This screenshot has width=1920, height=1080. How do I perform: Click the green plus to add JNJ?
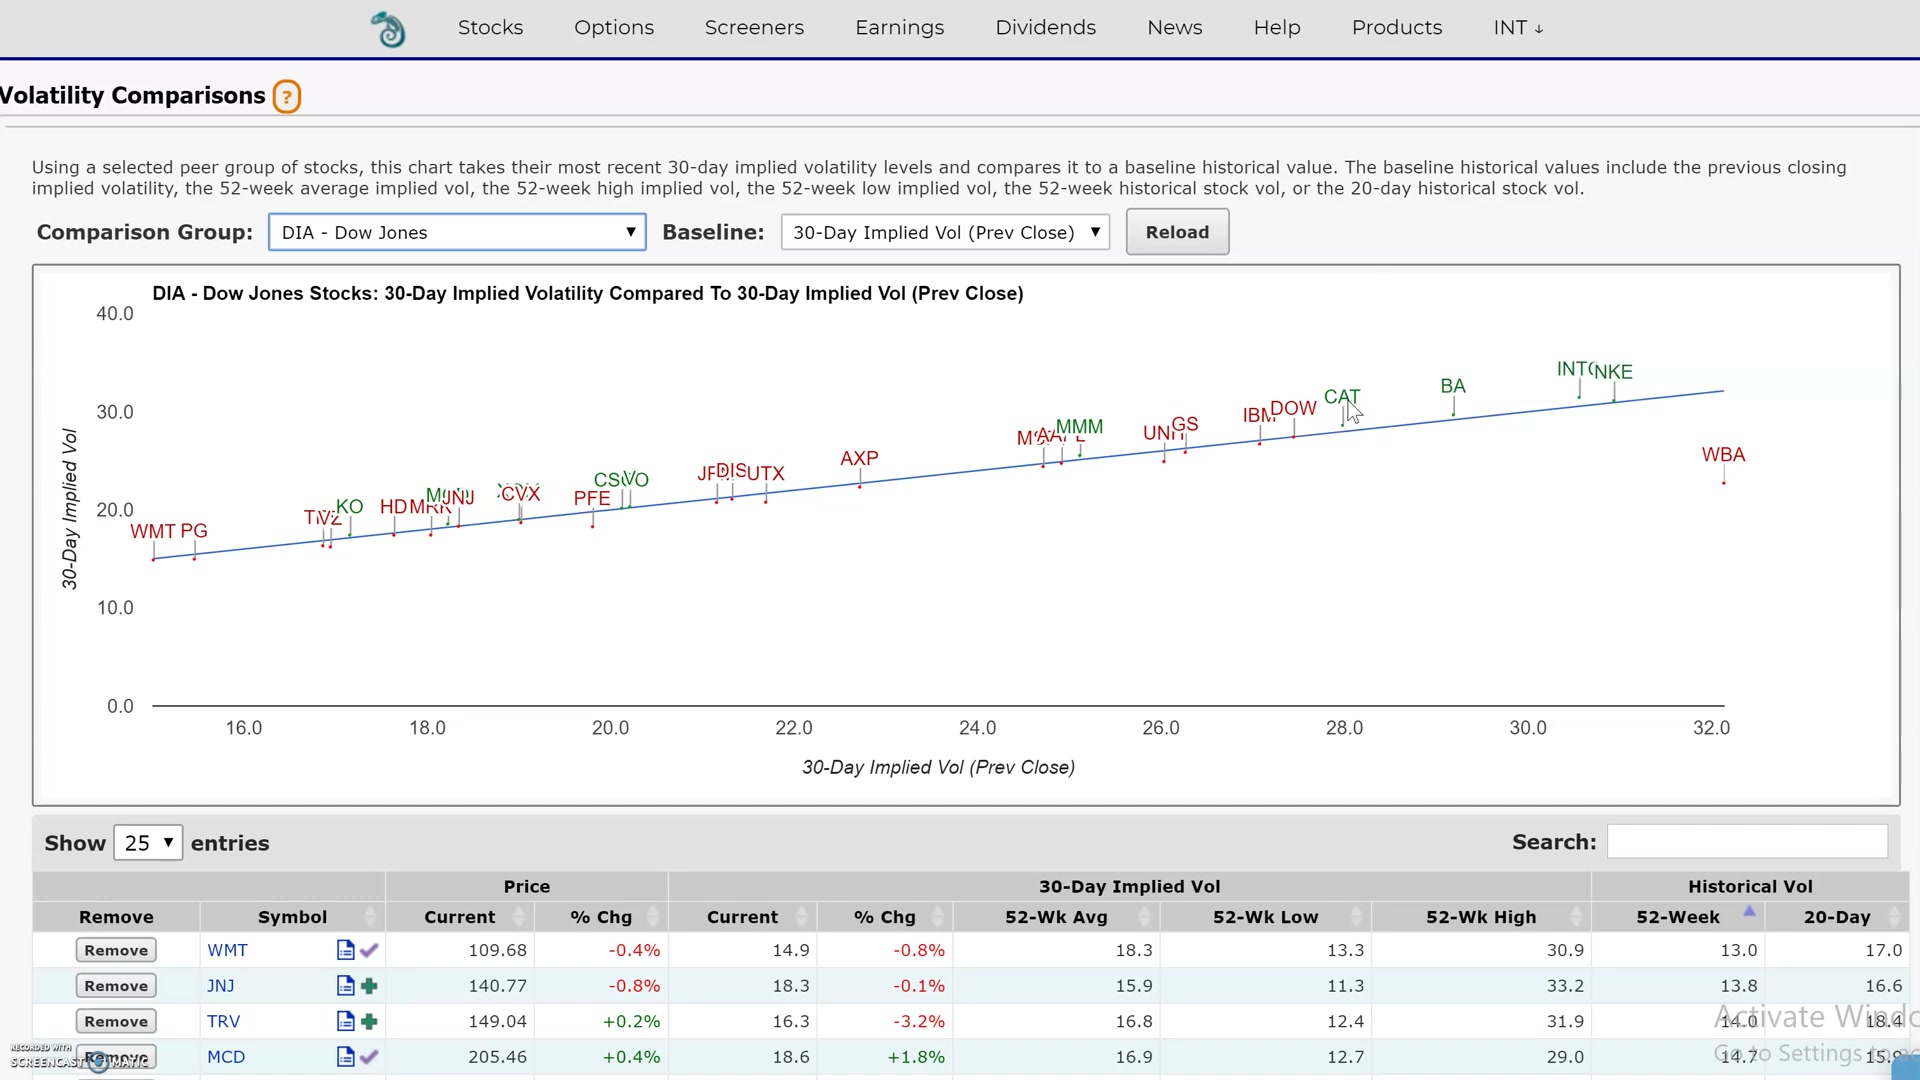(369, 985)
